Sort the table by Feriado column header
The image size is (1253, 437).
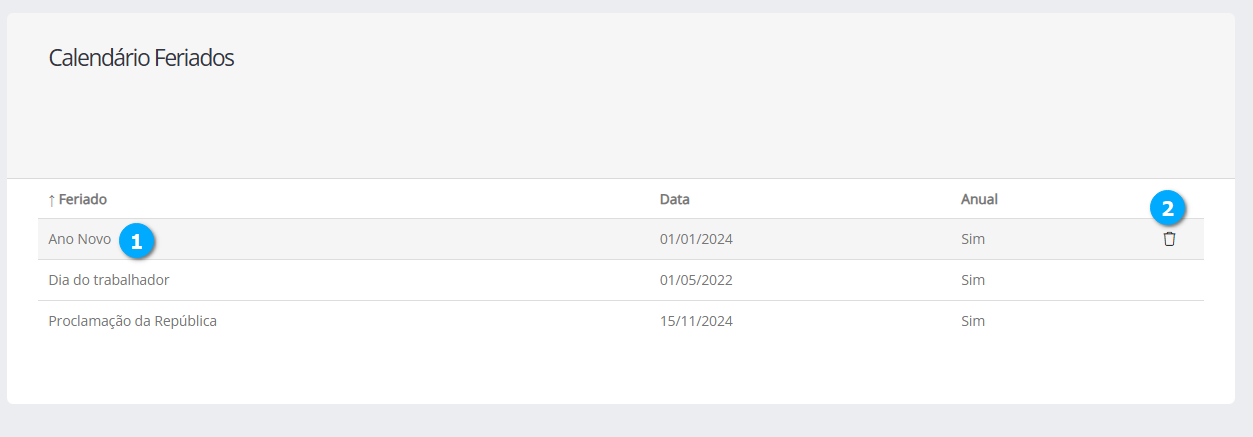coord(83,199)
